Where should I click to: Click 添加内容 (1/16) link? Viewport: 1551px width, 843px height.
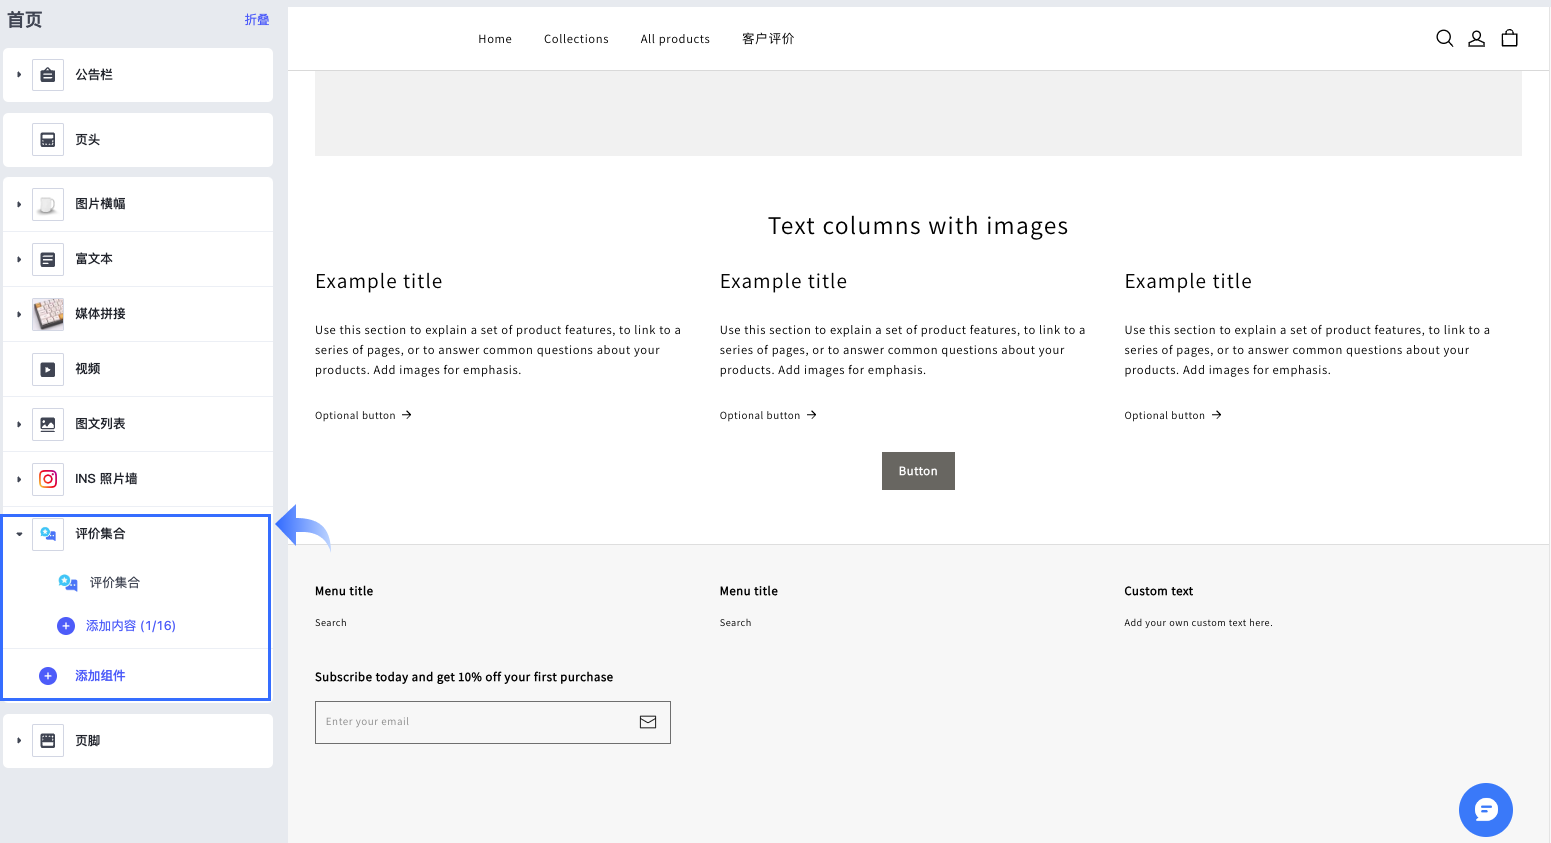tap(130, 626)
